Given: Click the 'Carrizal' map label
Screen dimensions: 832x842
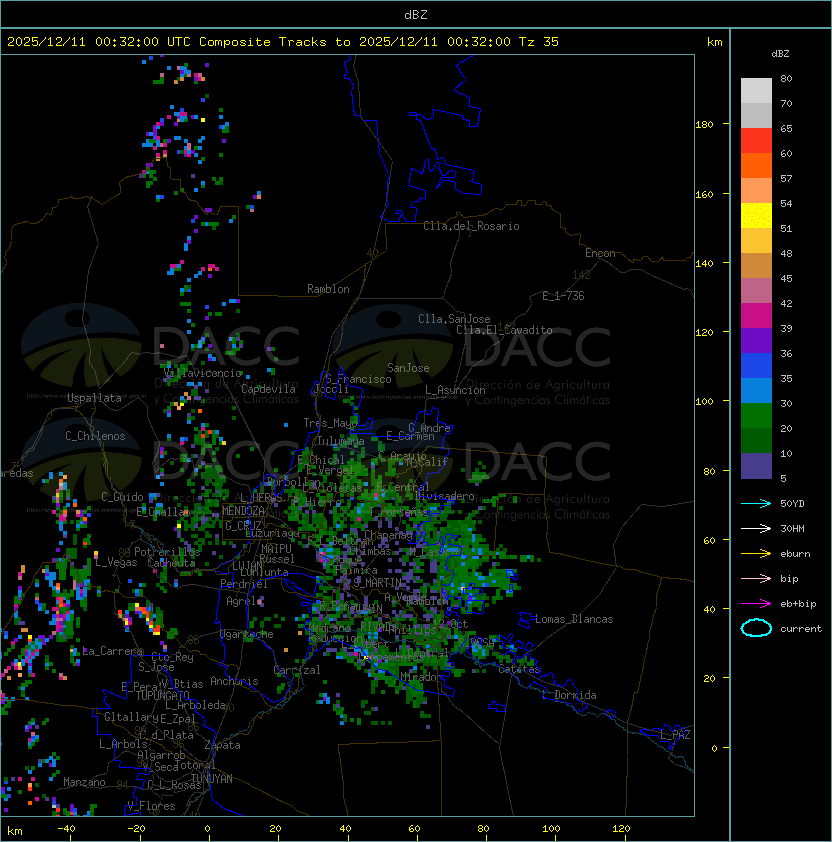Looking at the screenshot, I should 297,670.
